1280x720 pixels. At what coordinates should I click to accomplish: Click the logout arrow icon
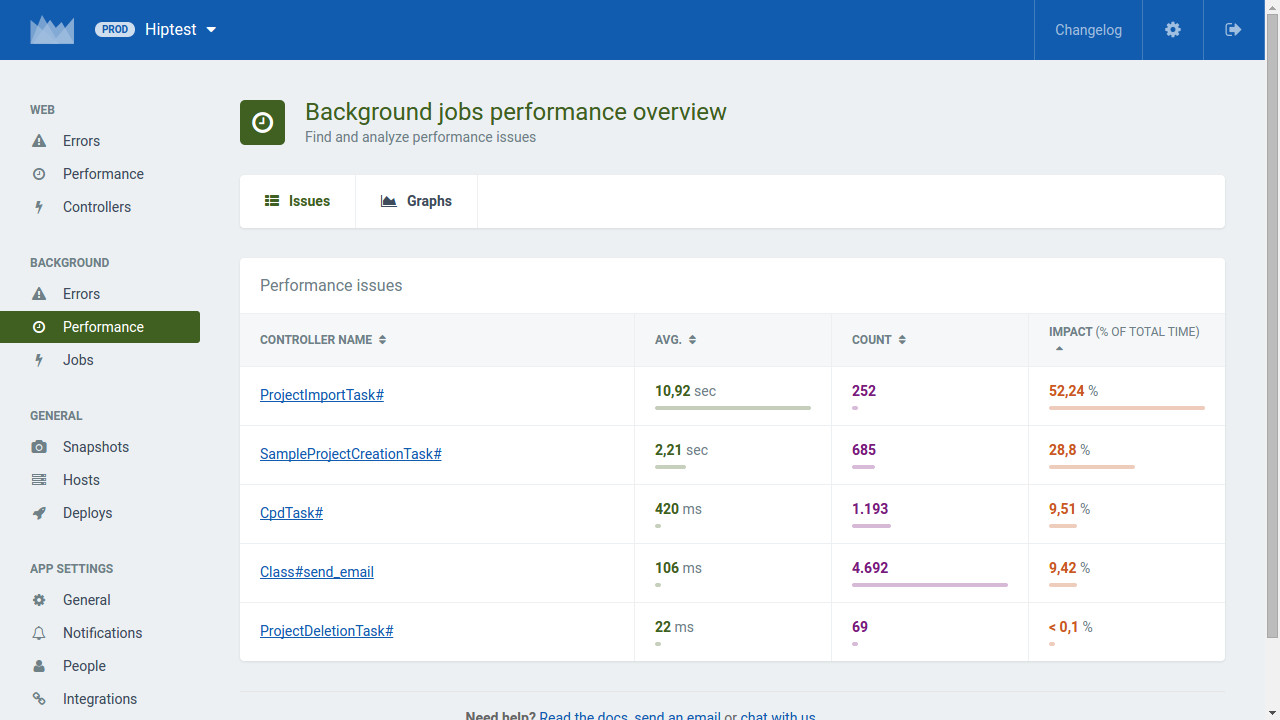coord(1233,30)
